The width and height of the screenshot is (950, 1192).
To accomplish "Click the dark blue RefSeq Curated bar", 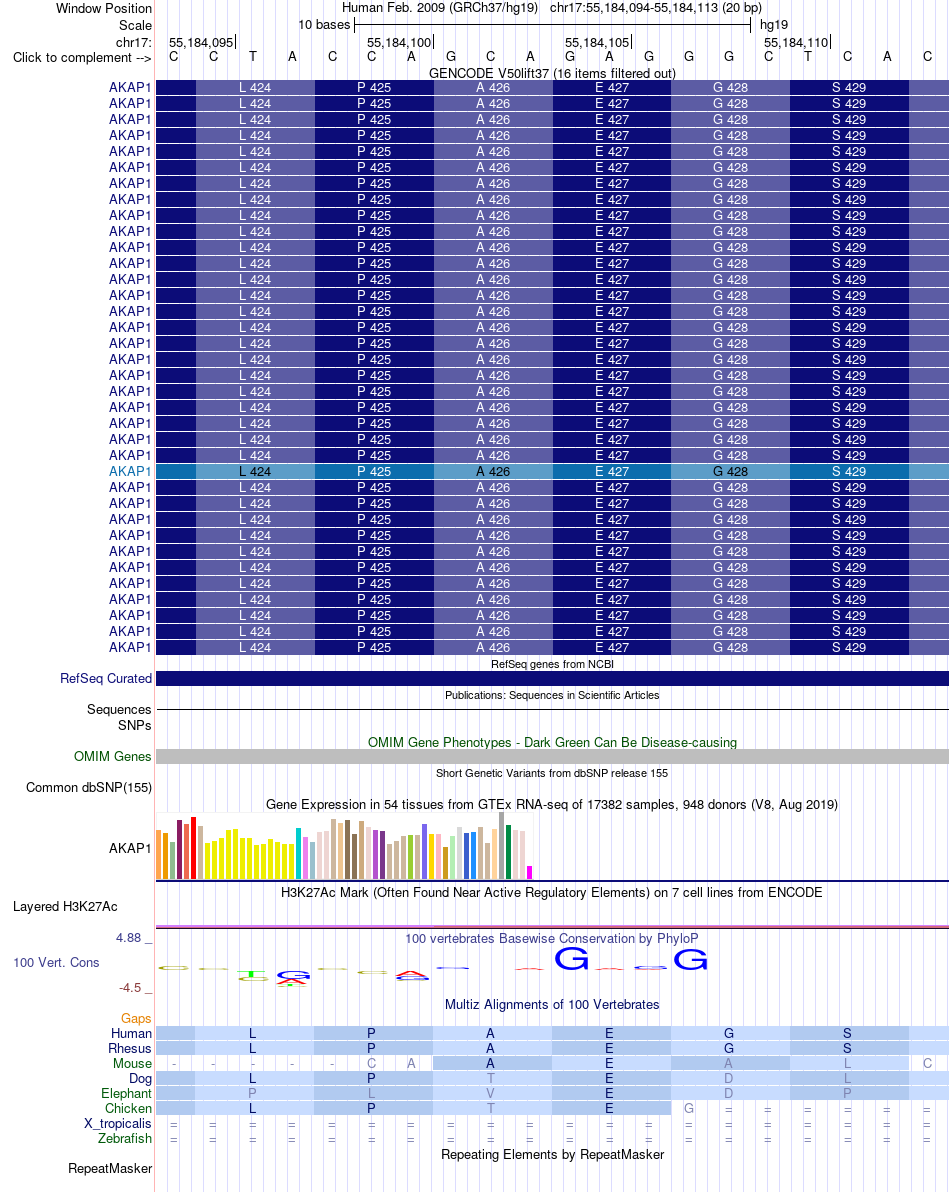I will [552, 679].
